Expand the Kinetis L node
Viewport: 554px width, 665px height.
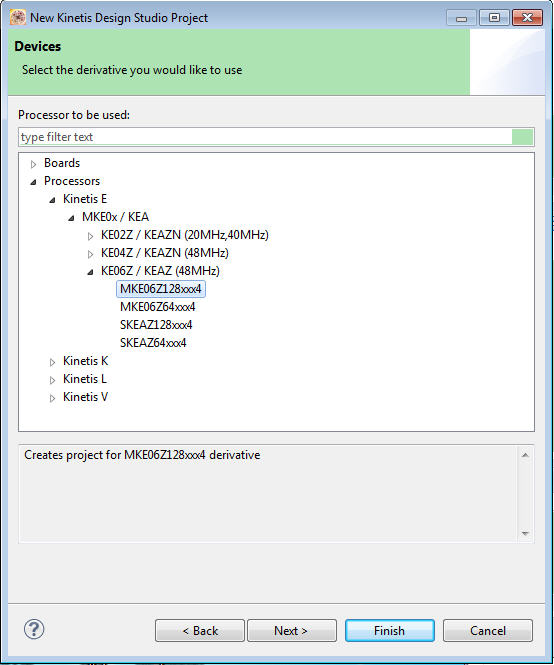coord(52,380)
